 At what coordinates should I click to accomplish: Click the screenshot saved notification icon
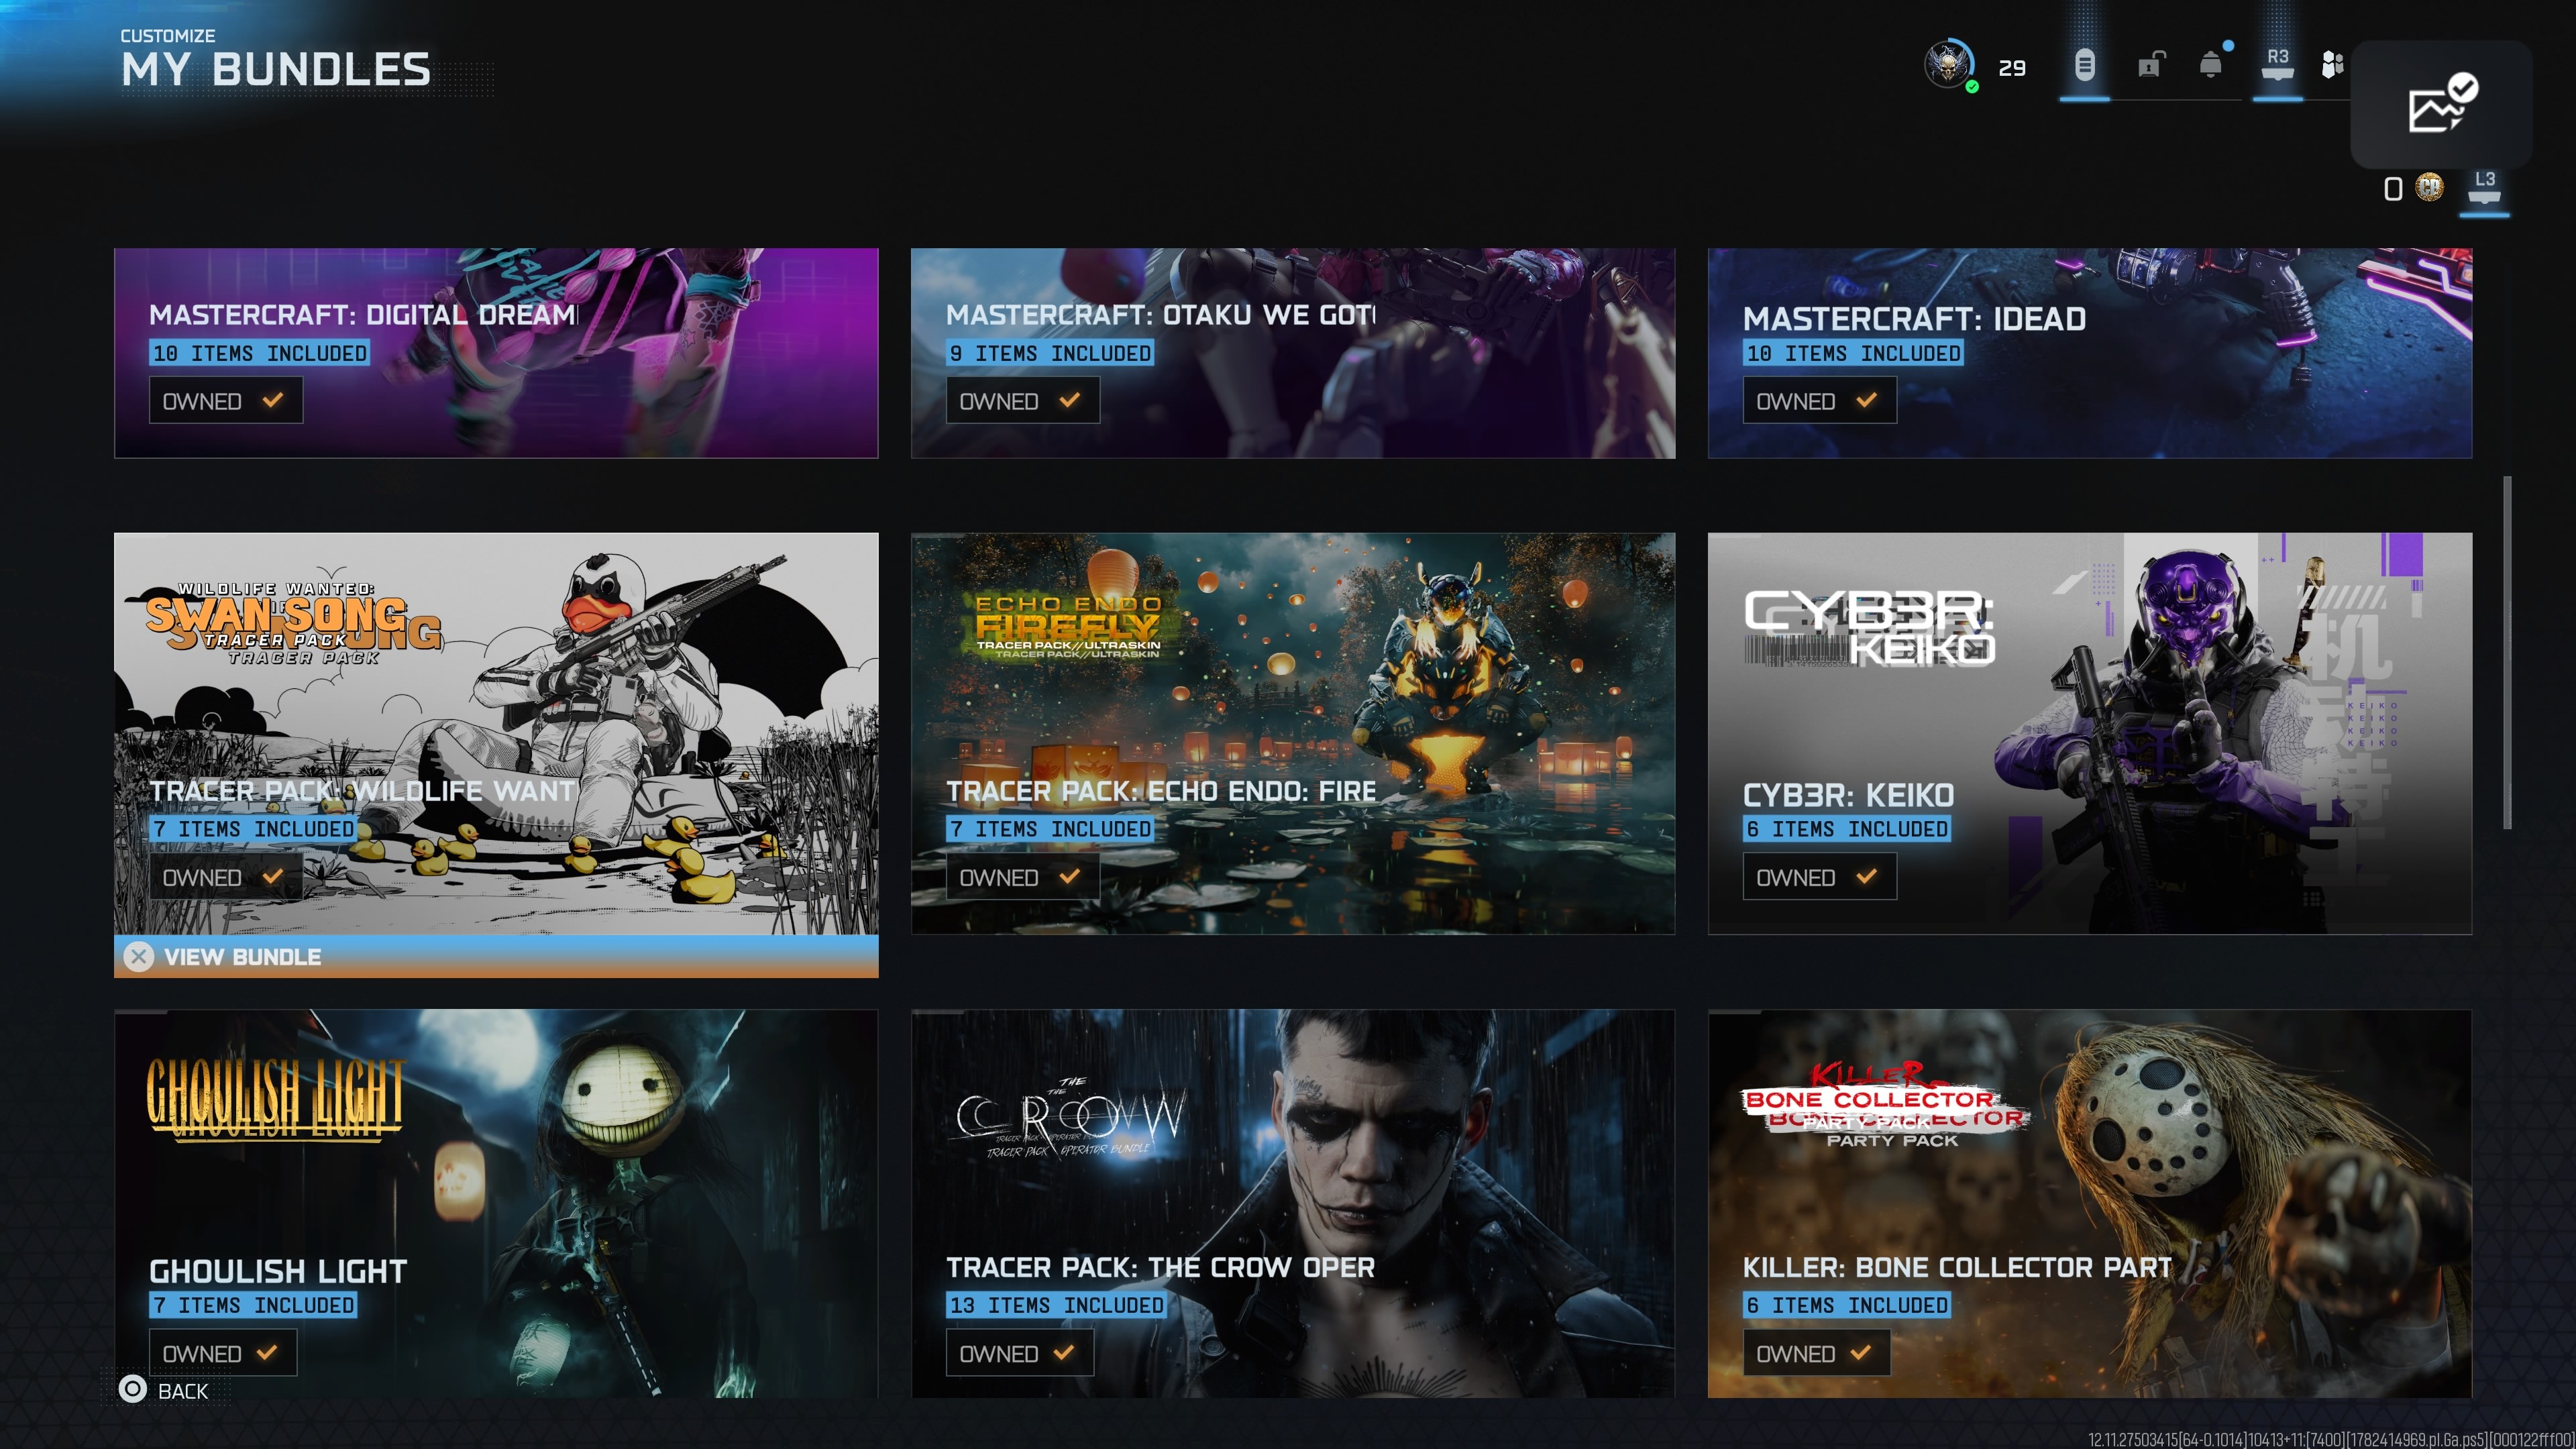tap(2441, 103)
